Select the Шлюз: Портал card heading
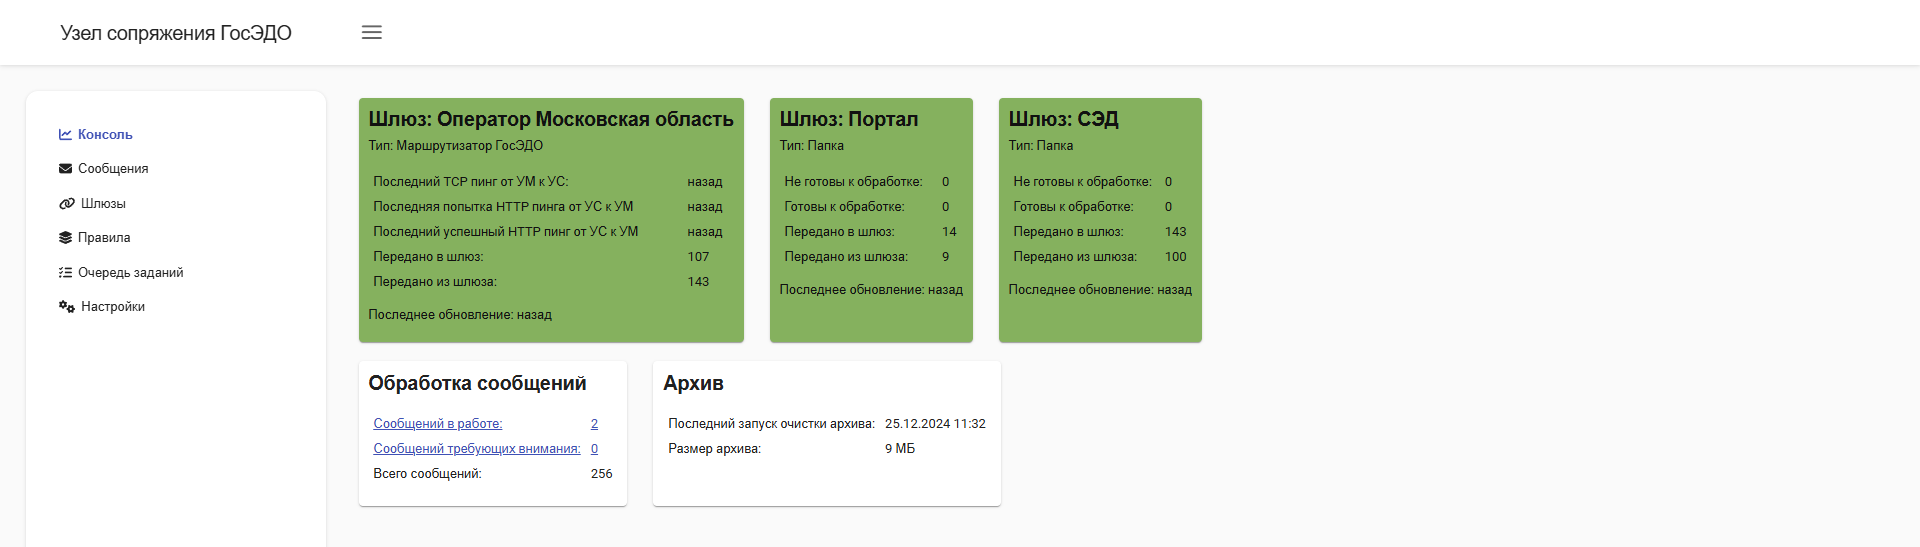1920x547 pixels. [849, 119]
